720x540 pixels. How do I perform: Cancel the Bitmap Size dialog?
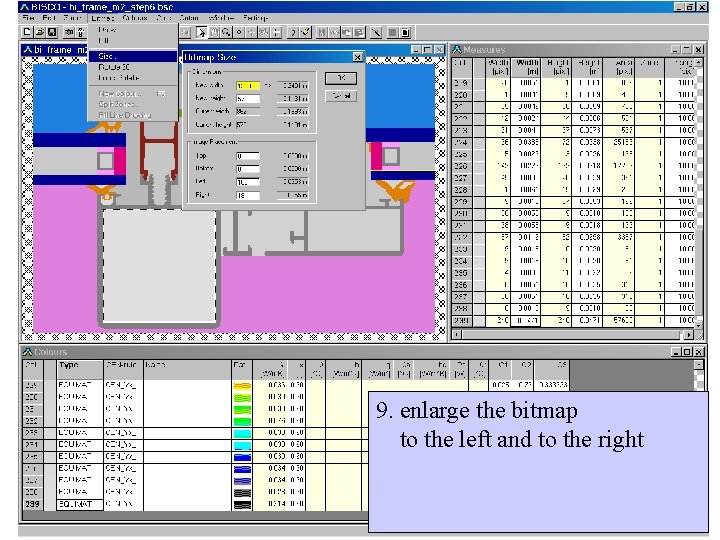(x=341, y=96)
